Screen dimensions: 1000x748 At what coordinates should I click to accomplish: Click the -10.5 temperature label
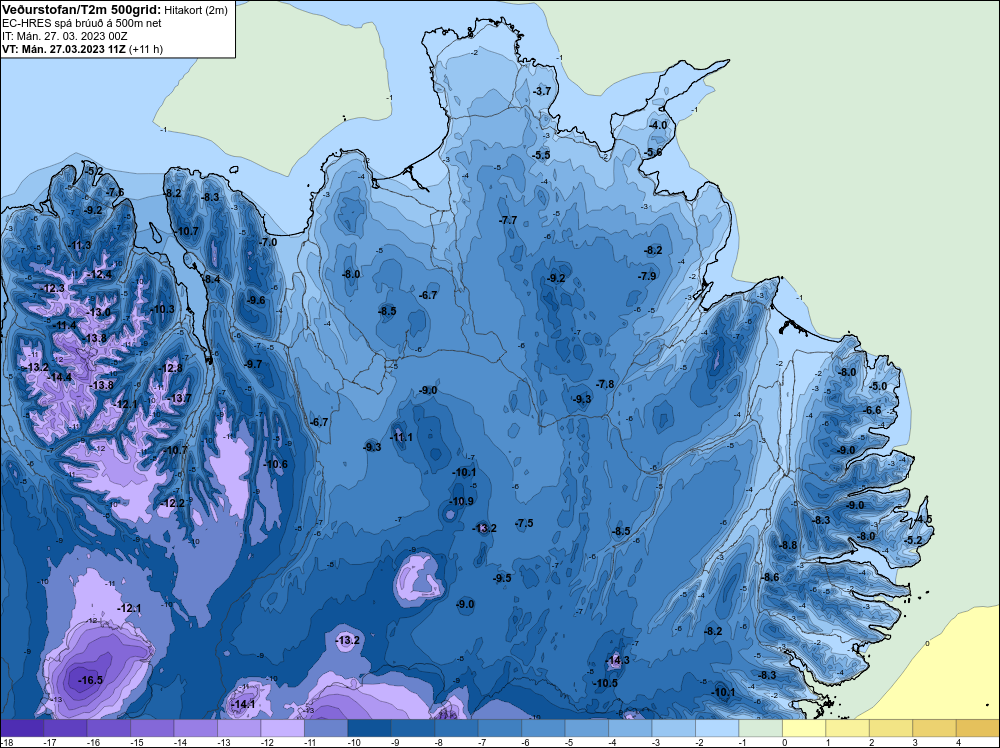[605, 683]
